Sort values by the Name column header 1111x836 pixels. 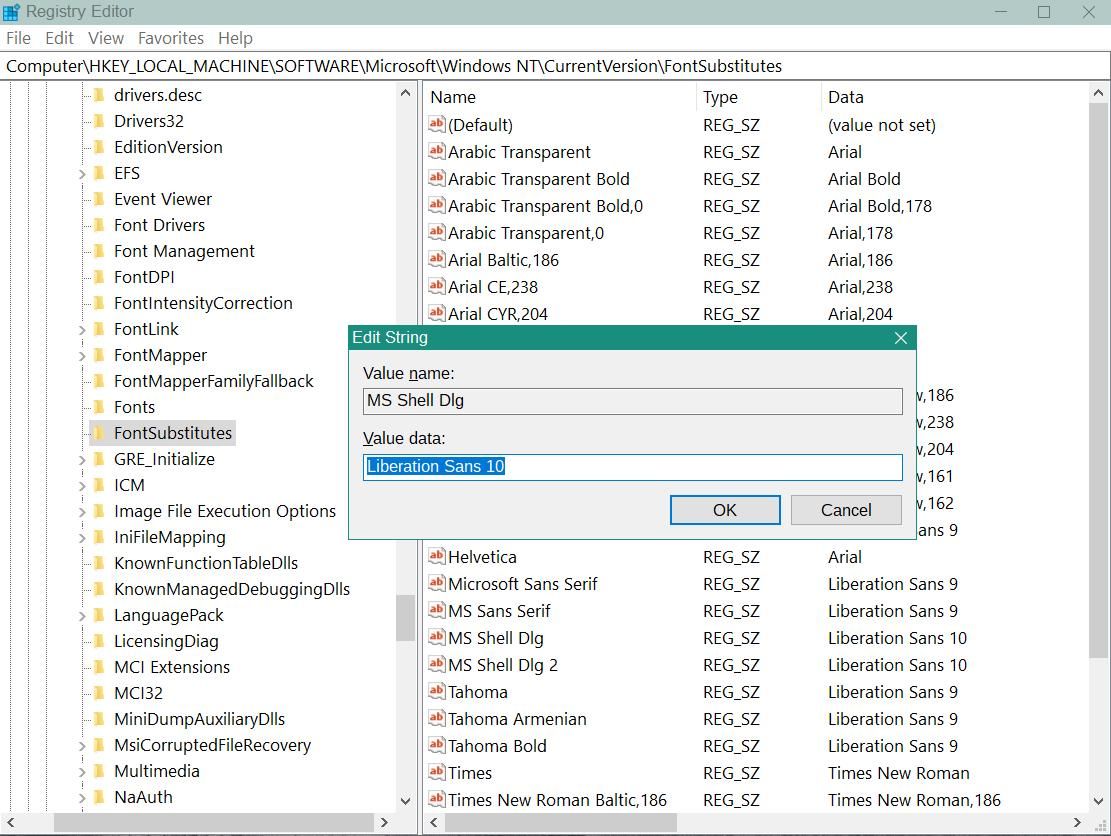pos(561,97)
